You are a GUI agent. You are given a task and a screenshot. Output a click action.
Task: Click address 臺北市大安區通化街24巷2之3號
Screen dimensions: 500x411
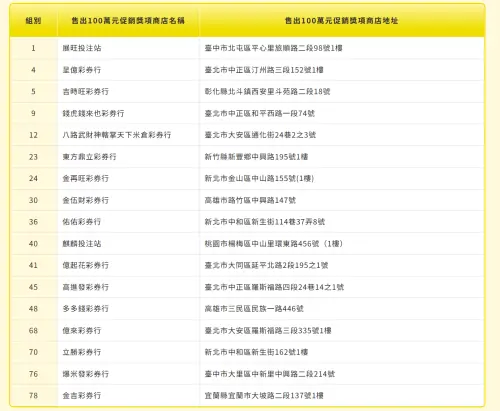tap(260, 135)
